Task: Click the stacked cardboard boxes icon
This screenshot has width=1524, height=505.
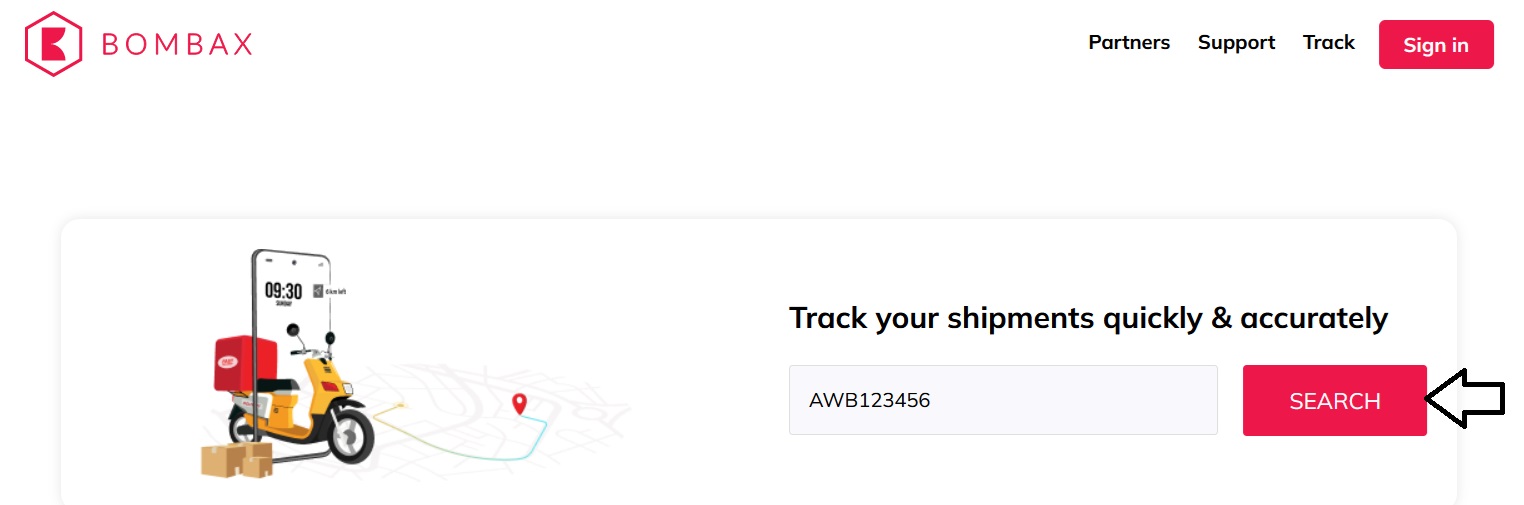Action: (x=237, y=459)
